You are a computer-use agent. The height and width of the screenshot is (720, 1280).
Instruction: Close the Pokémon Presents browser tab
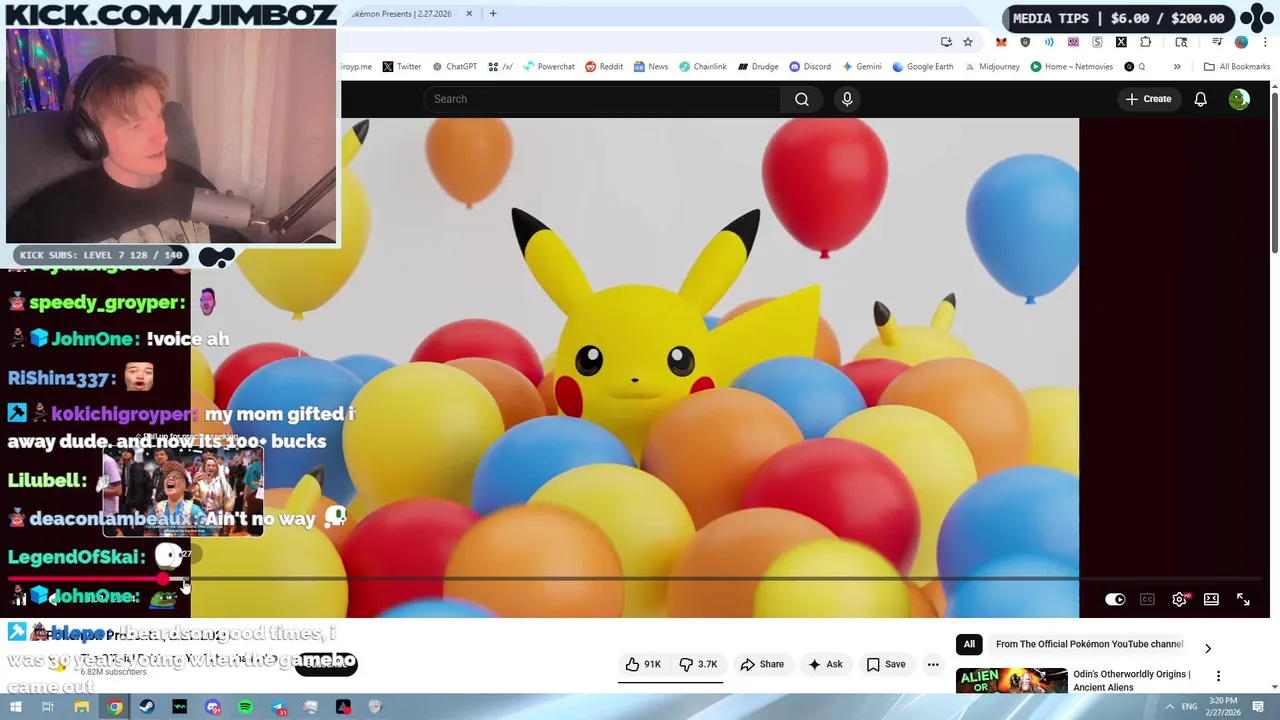click(468, 14)
